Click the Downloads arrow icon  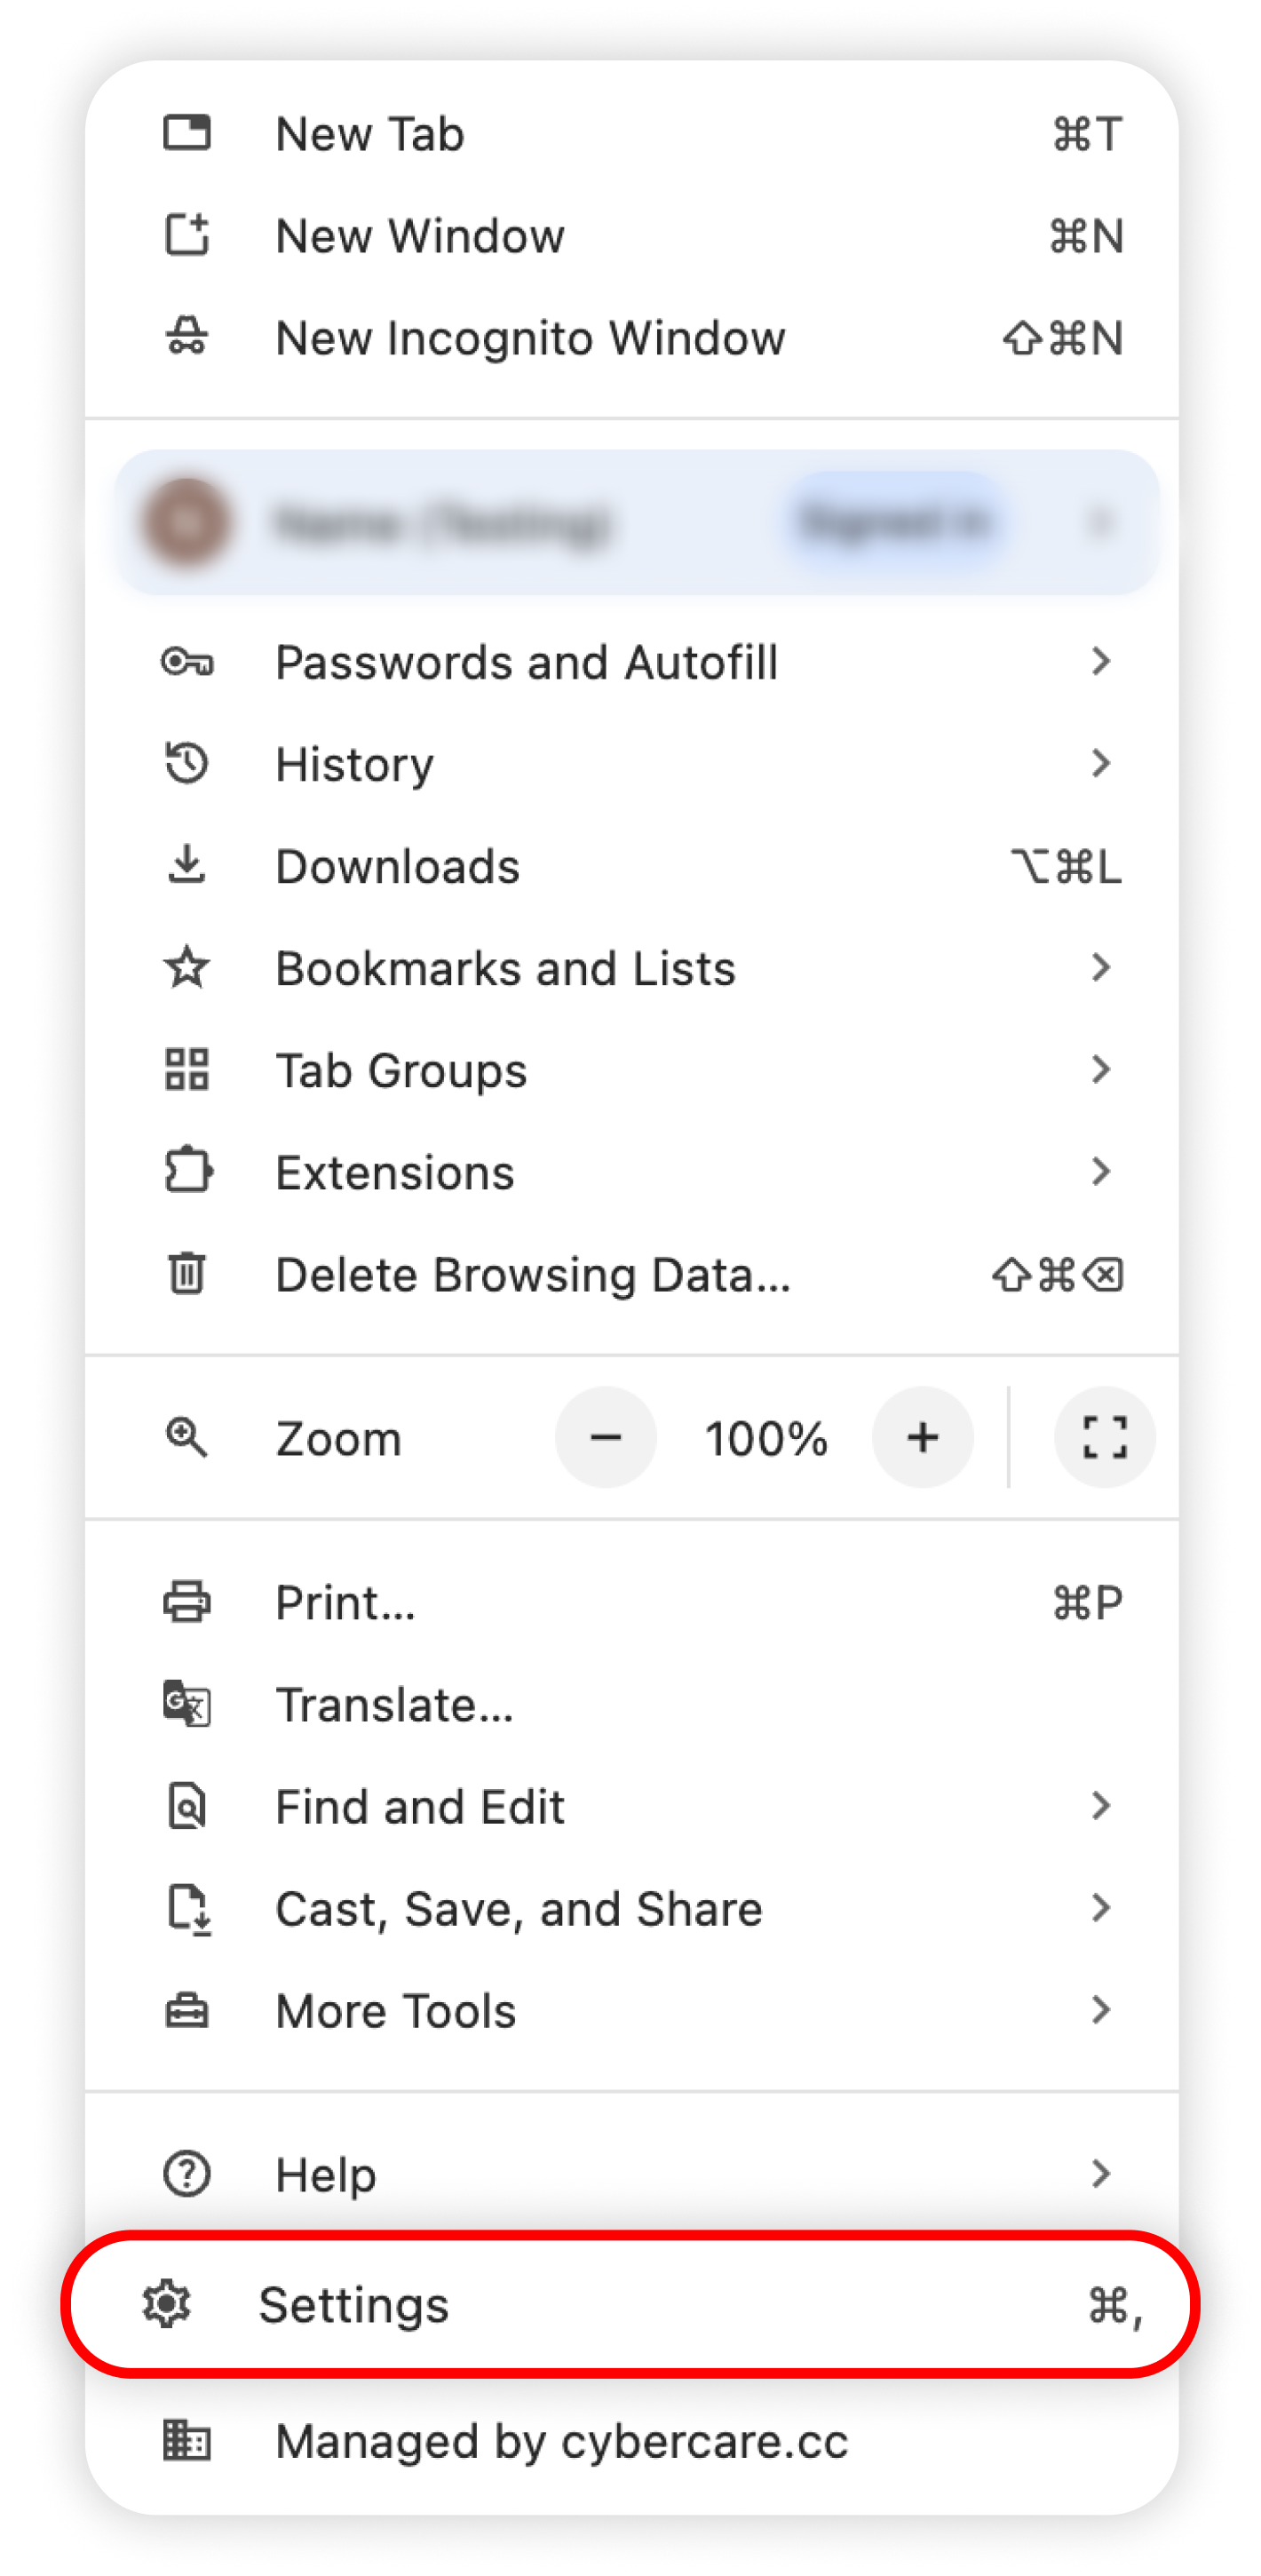point(186,865)
